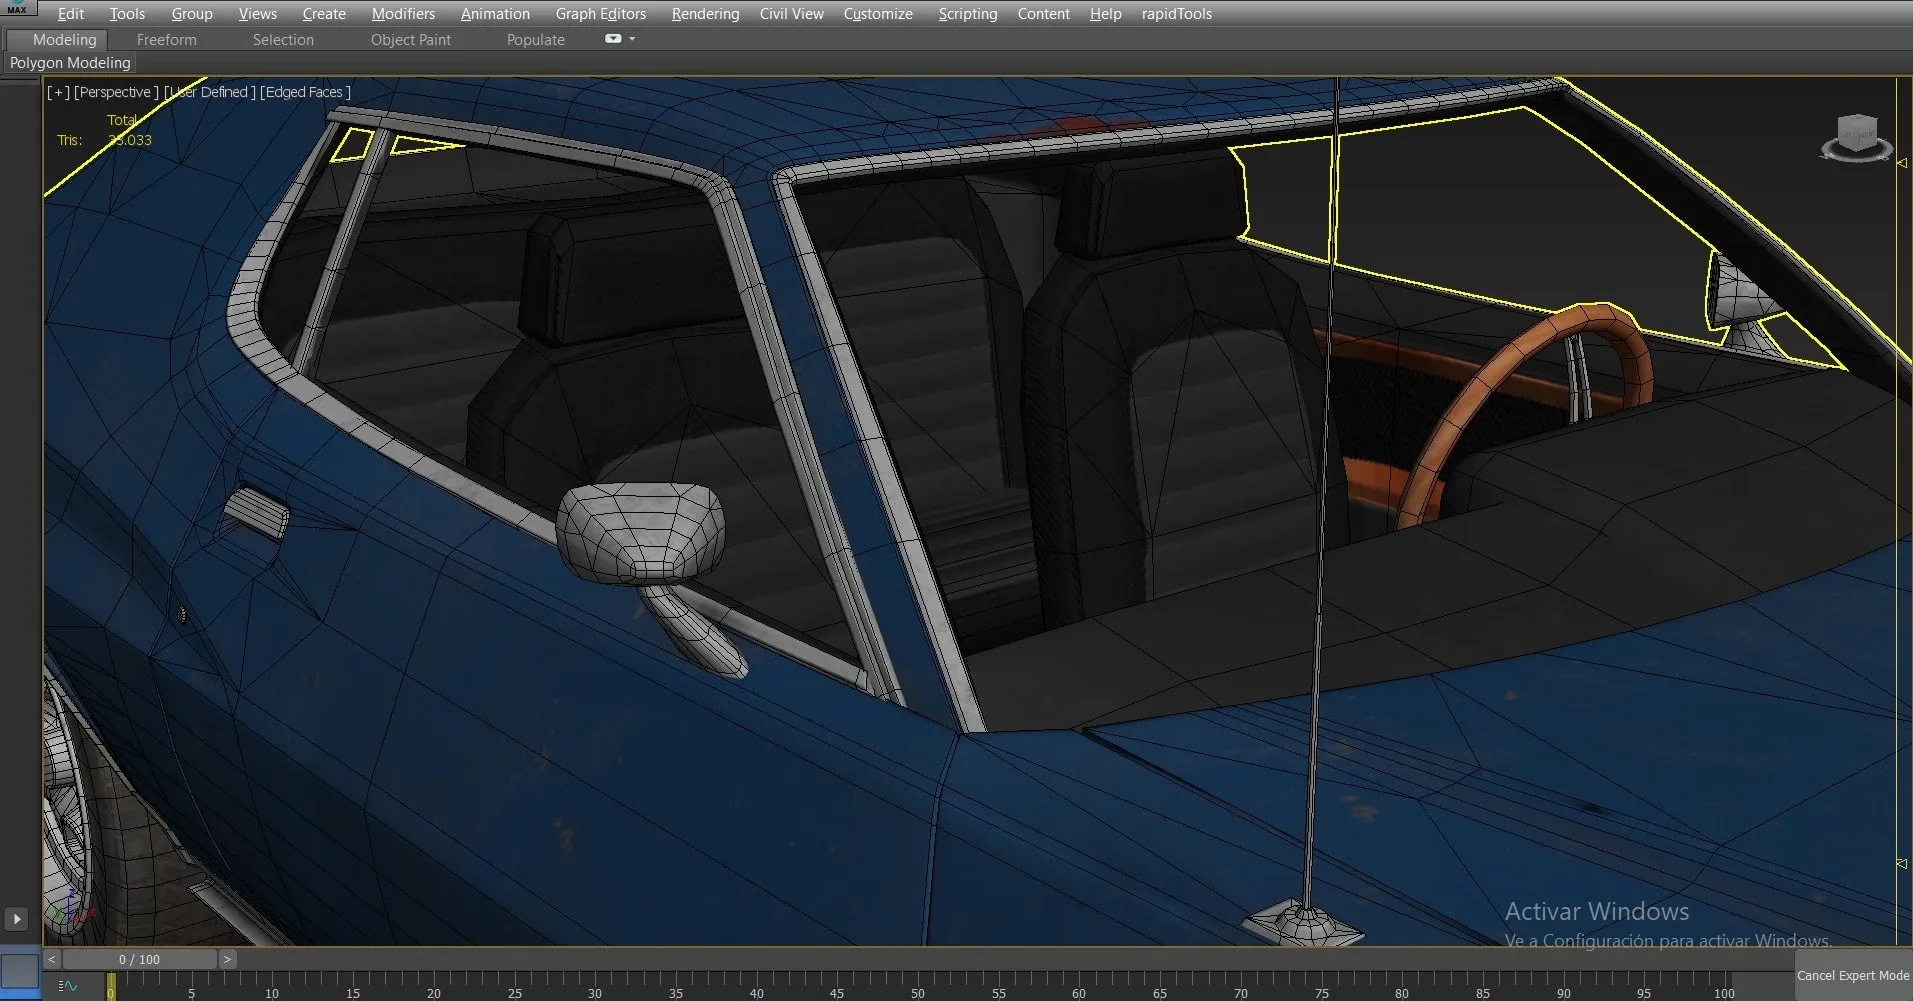Open the Group menu

[x=192, y=14]
